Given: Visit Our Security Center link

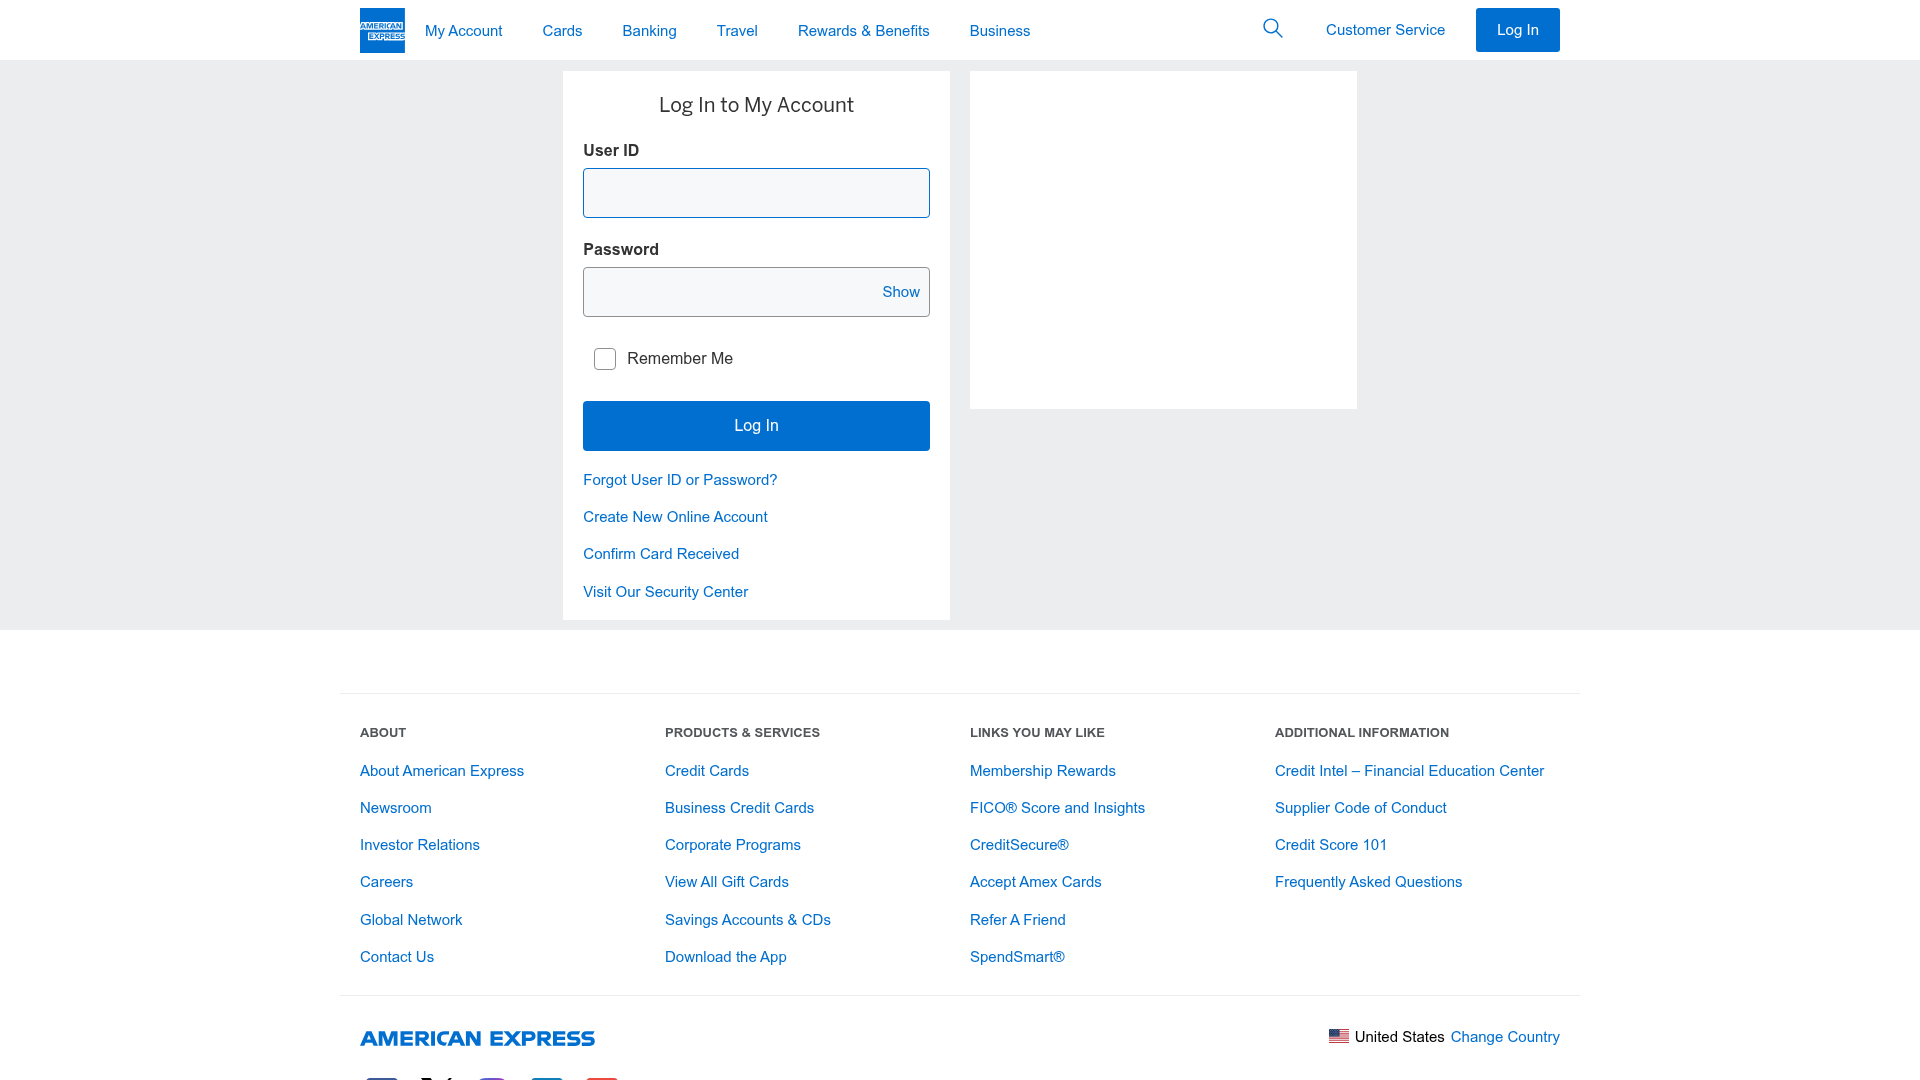Looking at the screenshot, I should click(665, 592).
